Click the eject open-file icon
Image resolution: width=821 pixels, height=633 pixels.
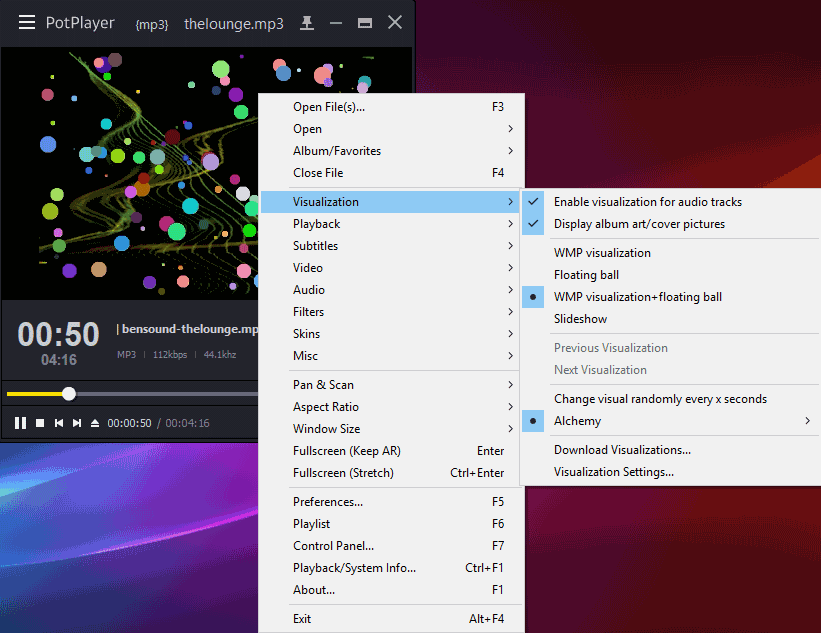pyautogui.click(x=95, y=423)
